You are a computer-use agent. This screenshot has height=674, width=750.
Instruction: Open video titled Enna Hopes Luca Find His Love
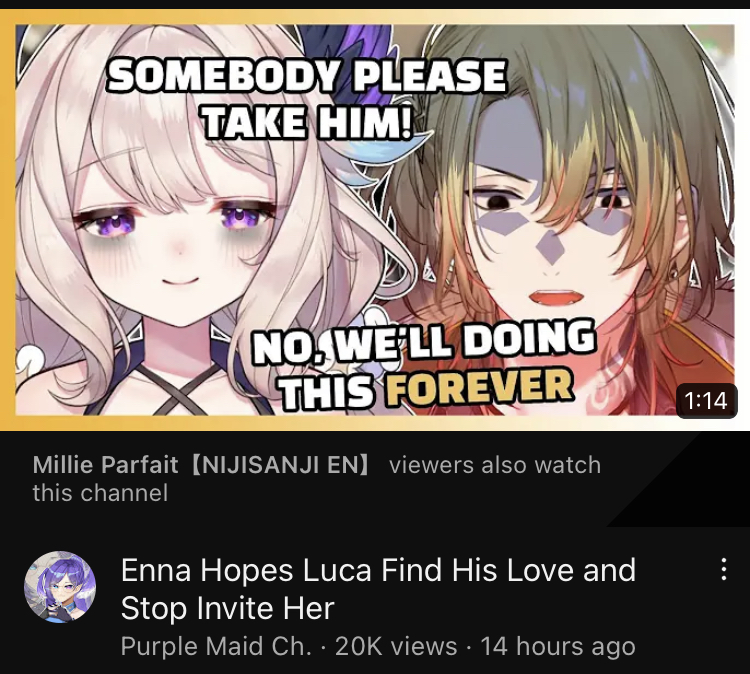coord(378,589)
